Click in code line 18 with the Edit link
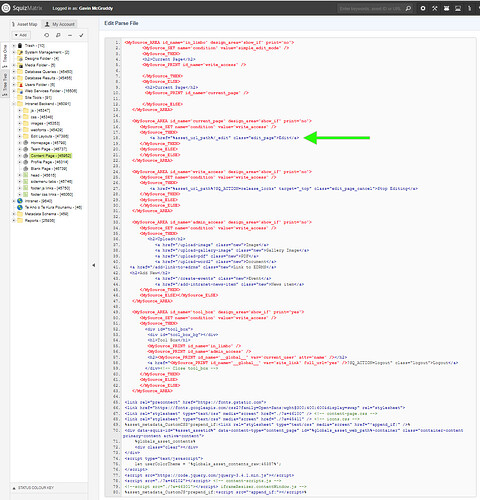This screenshot has width=480, height=500. tap(224, 138)
